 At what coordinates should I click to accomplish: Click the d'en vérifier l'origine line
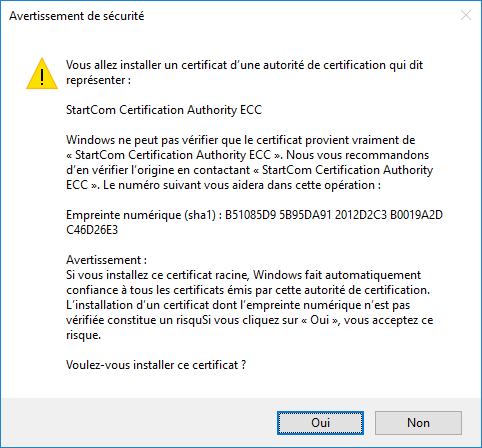tap(249, 170)
